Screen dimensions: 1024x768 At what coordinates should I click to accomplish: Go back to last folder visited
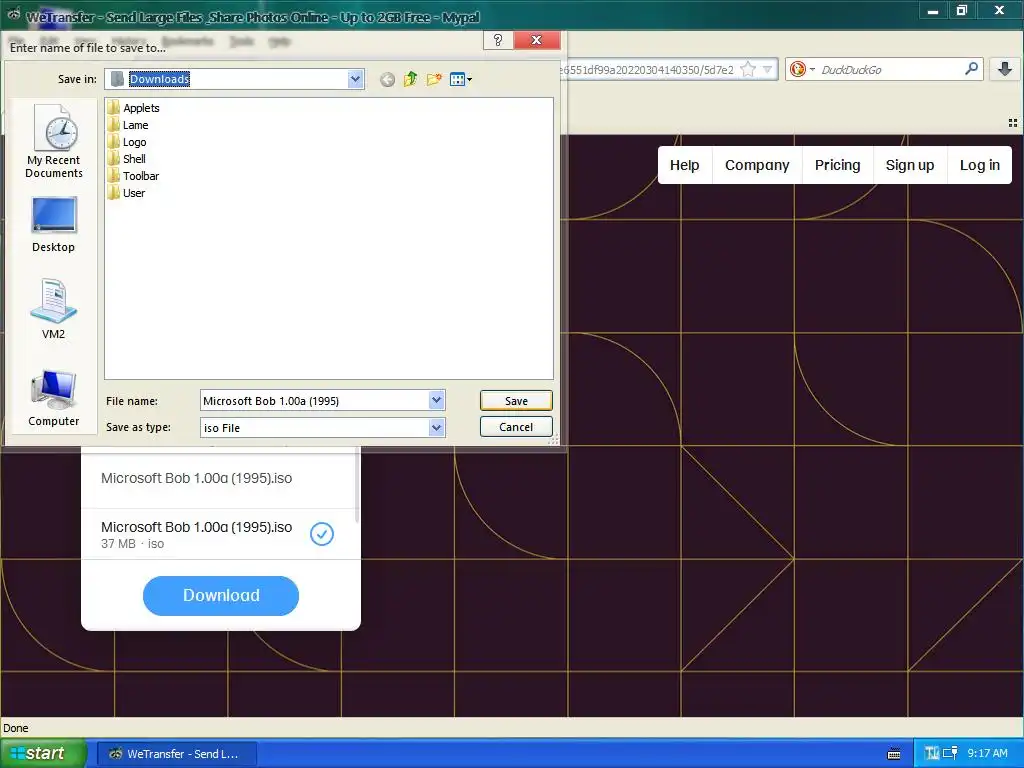click(387, 80)
